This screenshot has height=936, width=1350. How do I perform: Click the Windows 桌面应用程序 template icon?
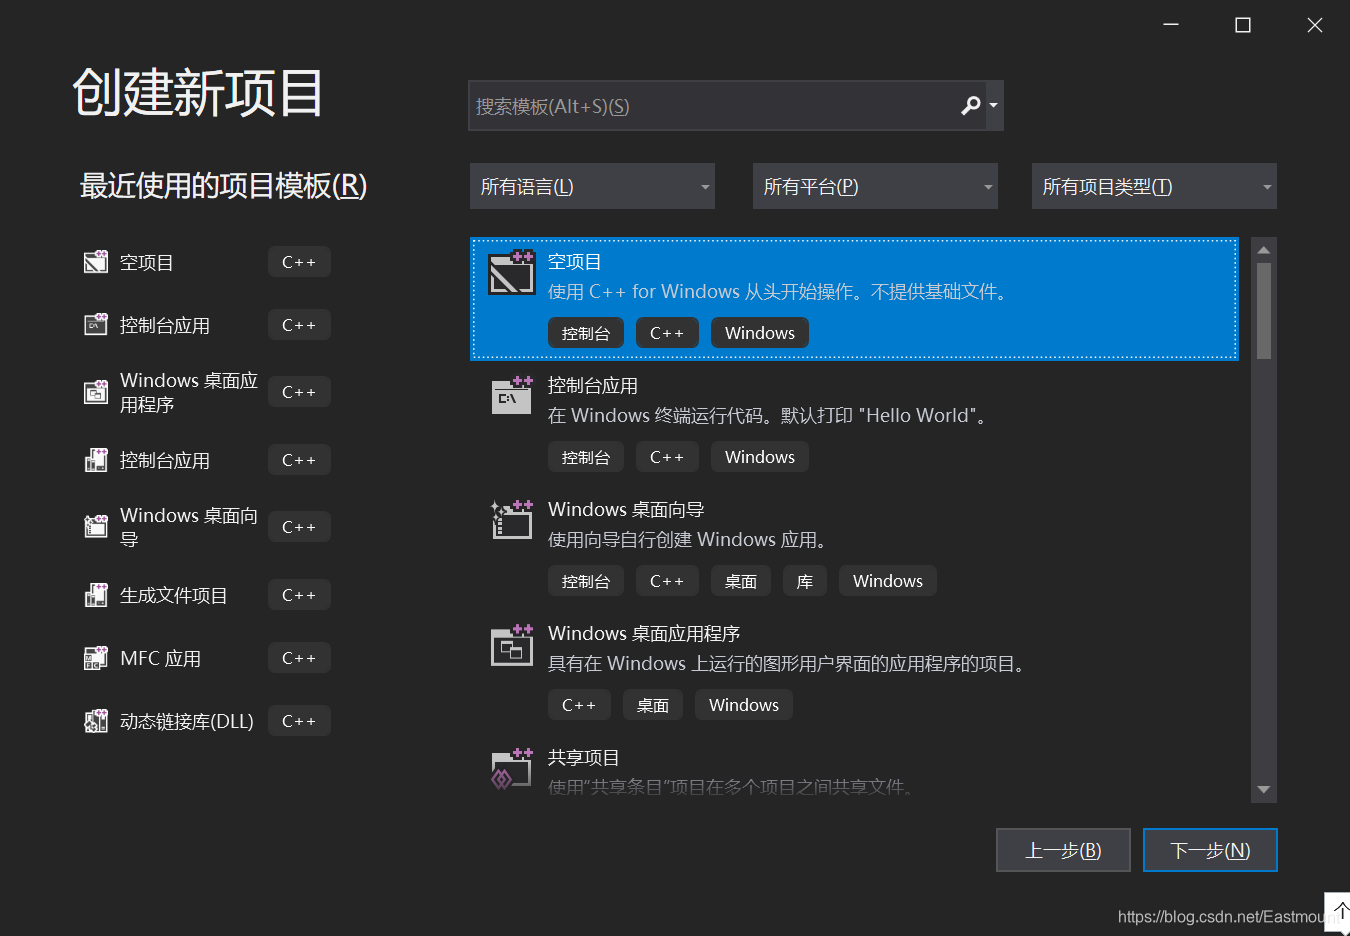pos(512,644)
